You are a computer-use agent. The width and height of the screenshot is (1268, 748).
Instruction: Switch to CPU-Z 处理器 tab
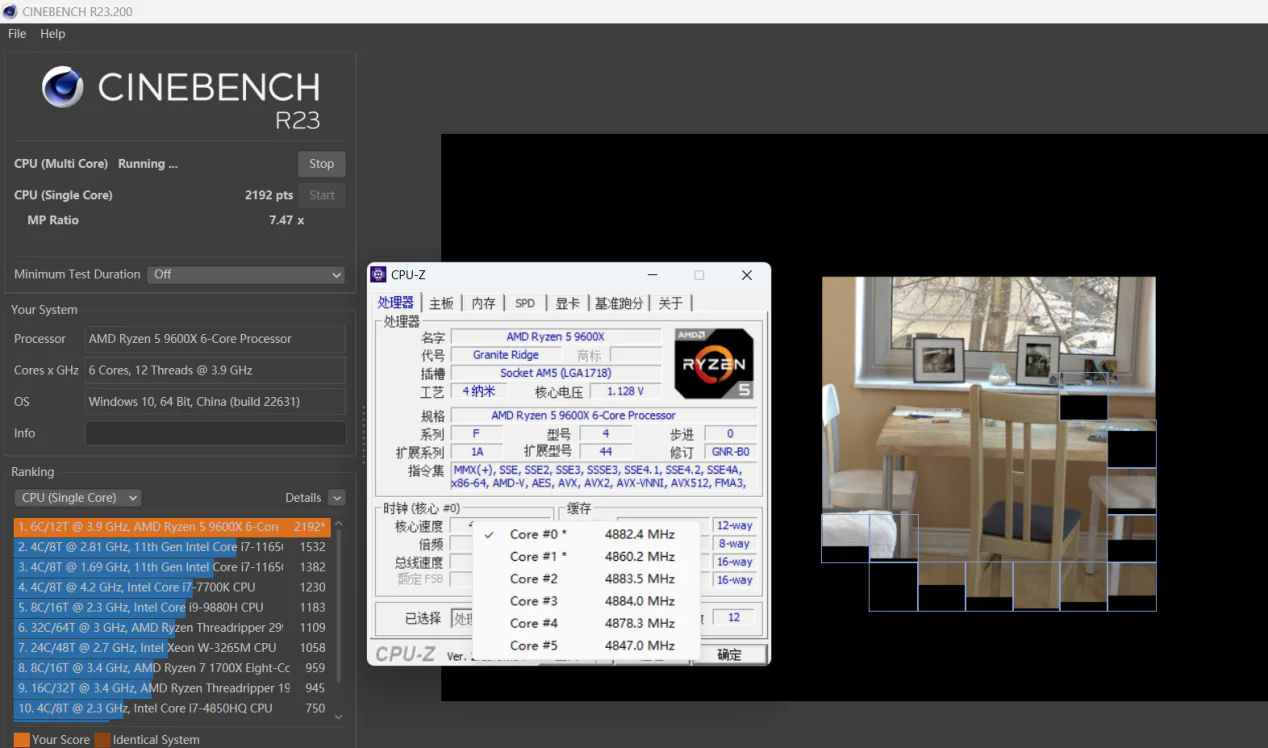pos(396,302)
